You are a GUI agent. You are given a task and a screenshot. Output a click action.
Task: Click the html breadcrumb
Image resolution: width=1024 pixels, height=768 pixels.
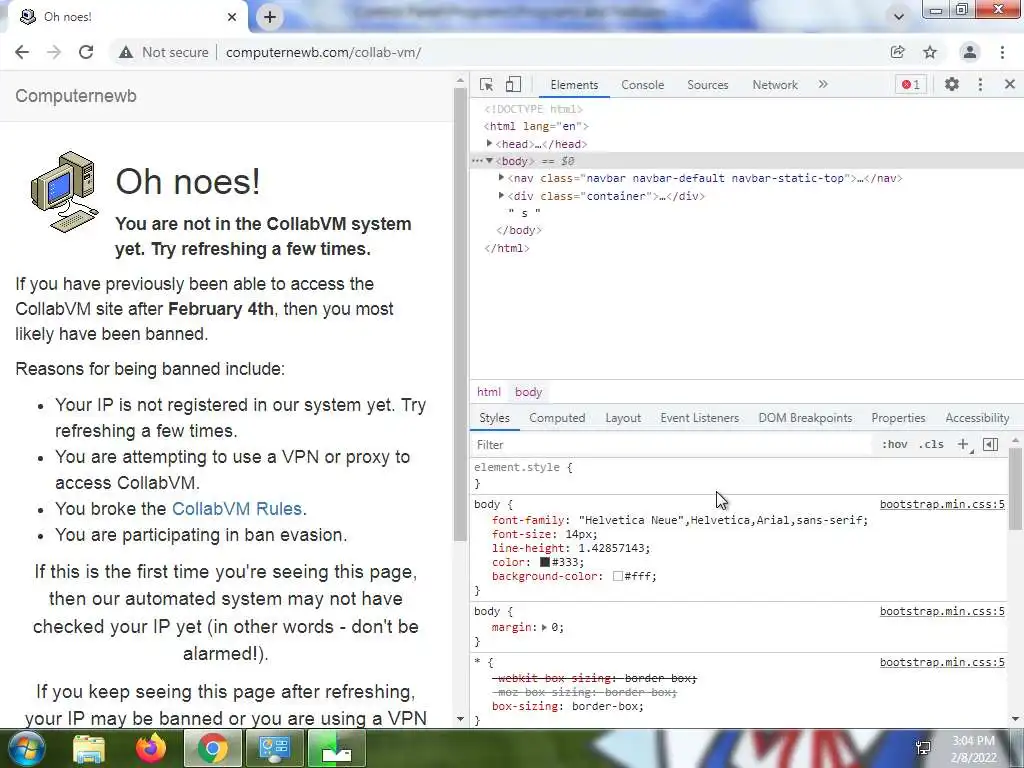coord(488,392)
